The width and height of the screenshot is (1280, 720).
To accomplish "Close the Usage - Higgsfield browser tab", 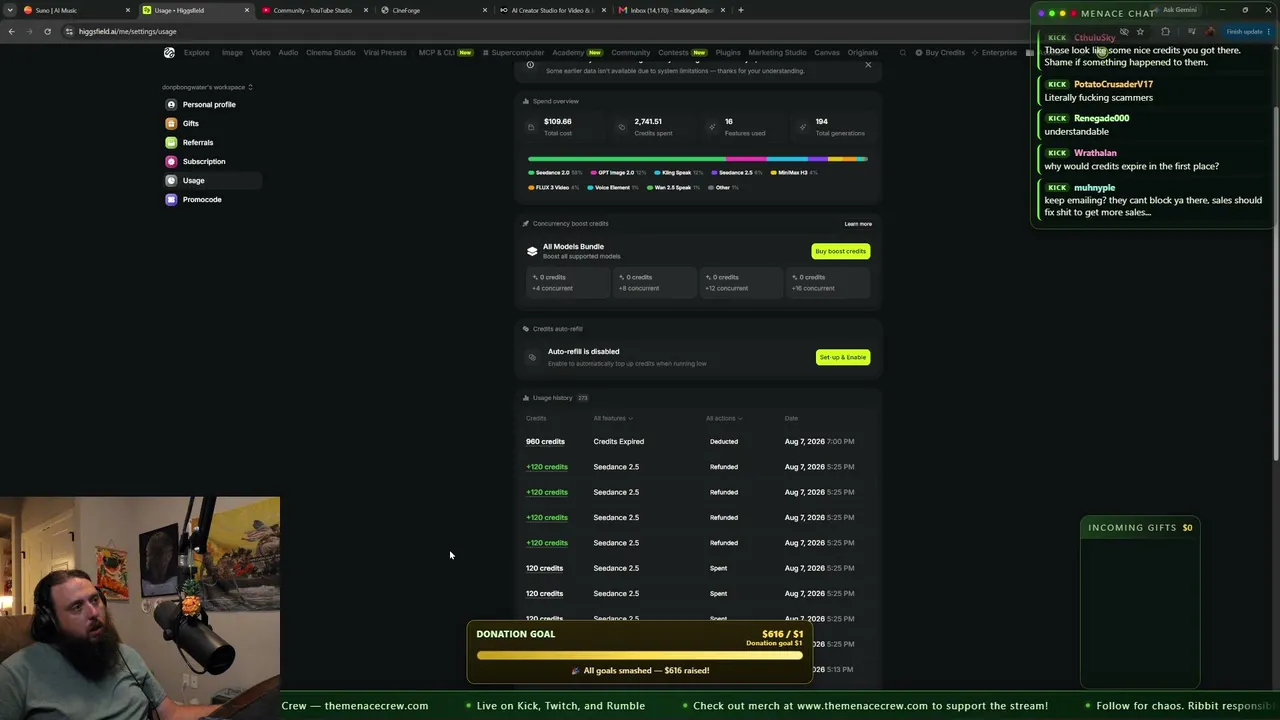I will coord(246,10).
